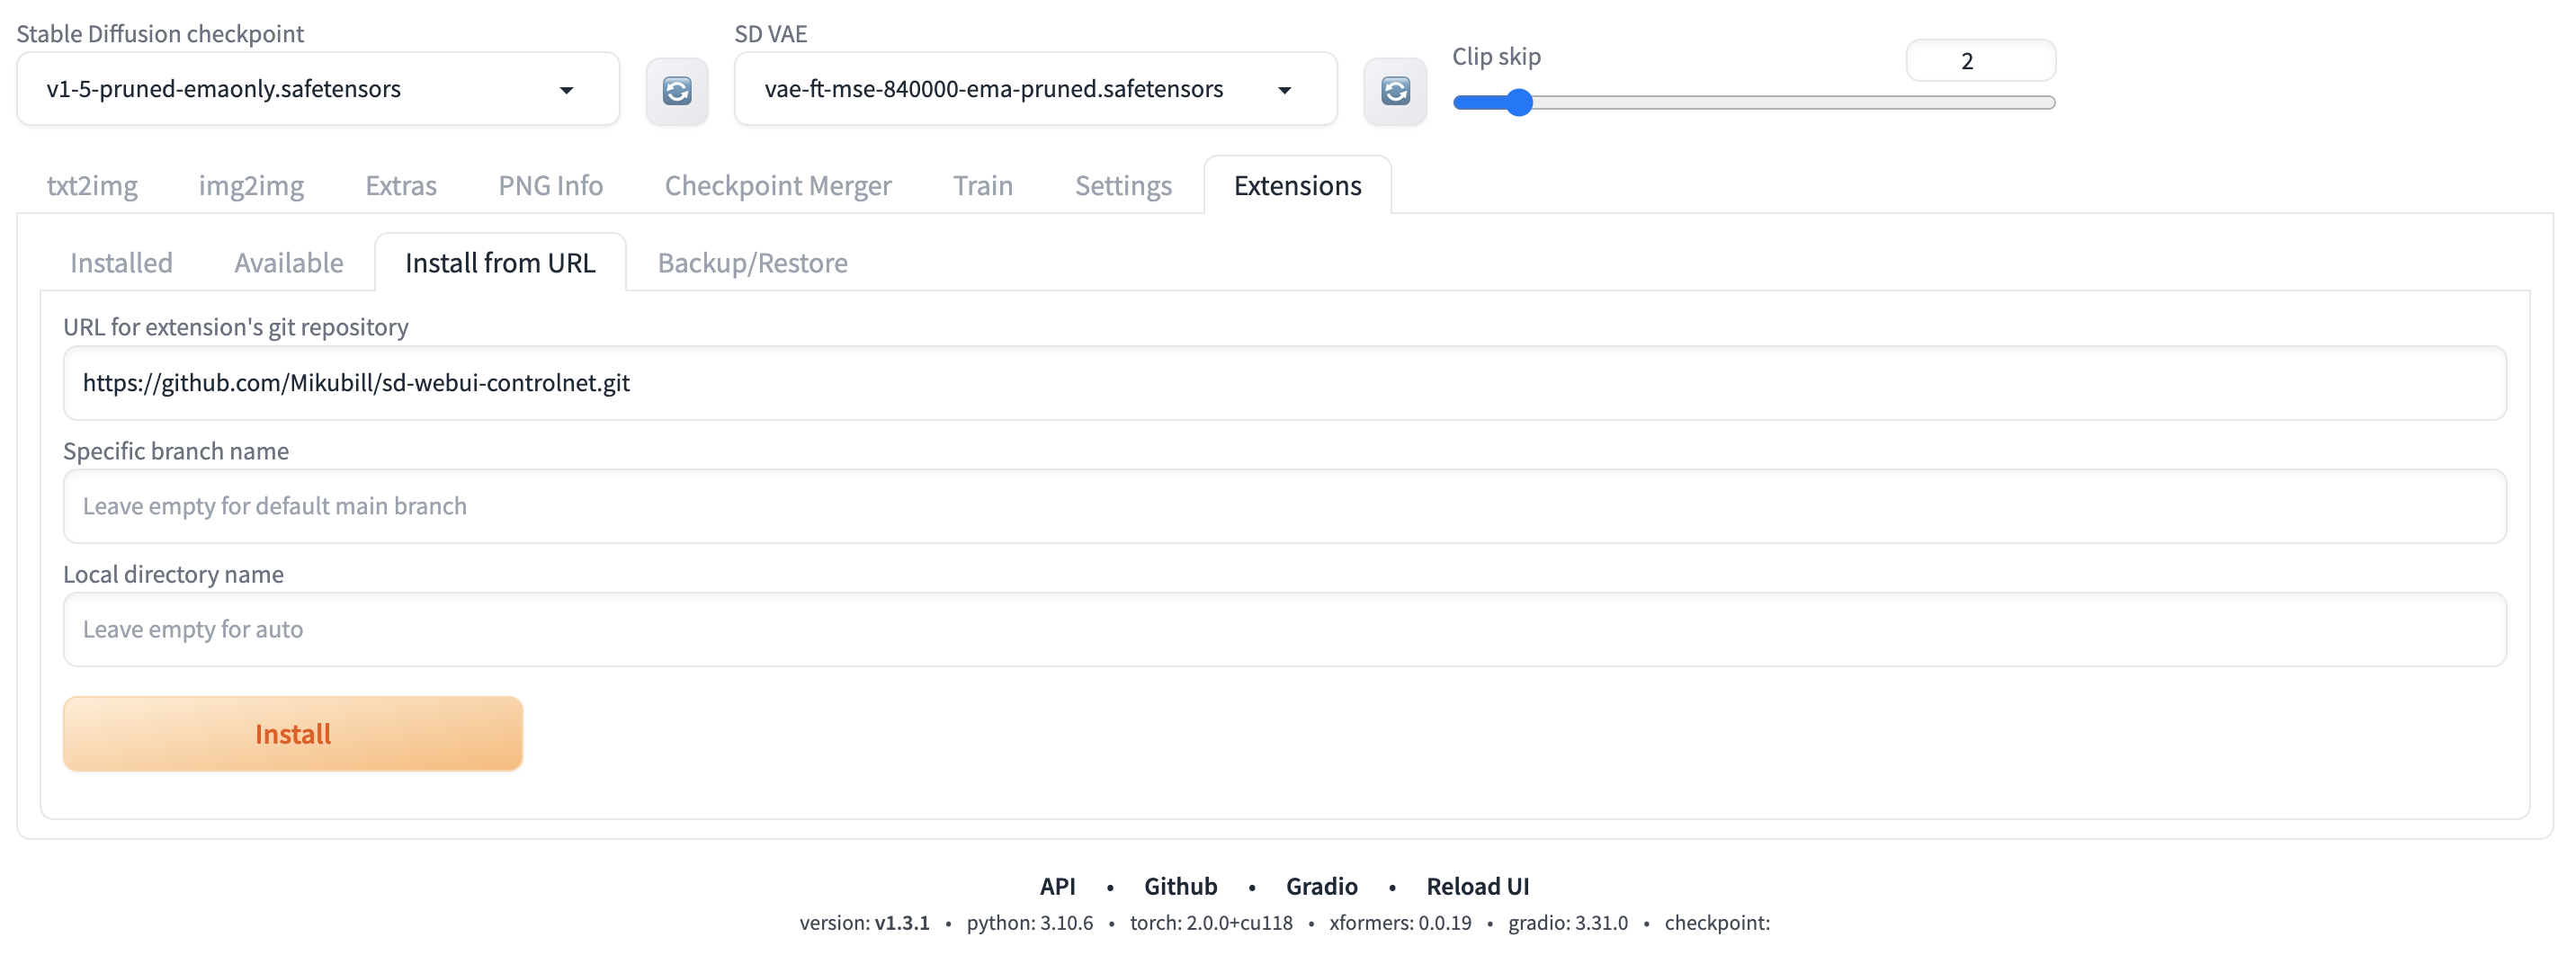Click the Reload UI footer link

(1476, 886)
